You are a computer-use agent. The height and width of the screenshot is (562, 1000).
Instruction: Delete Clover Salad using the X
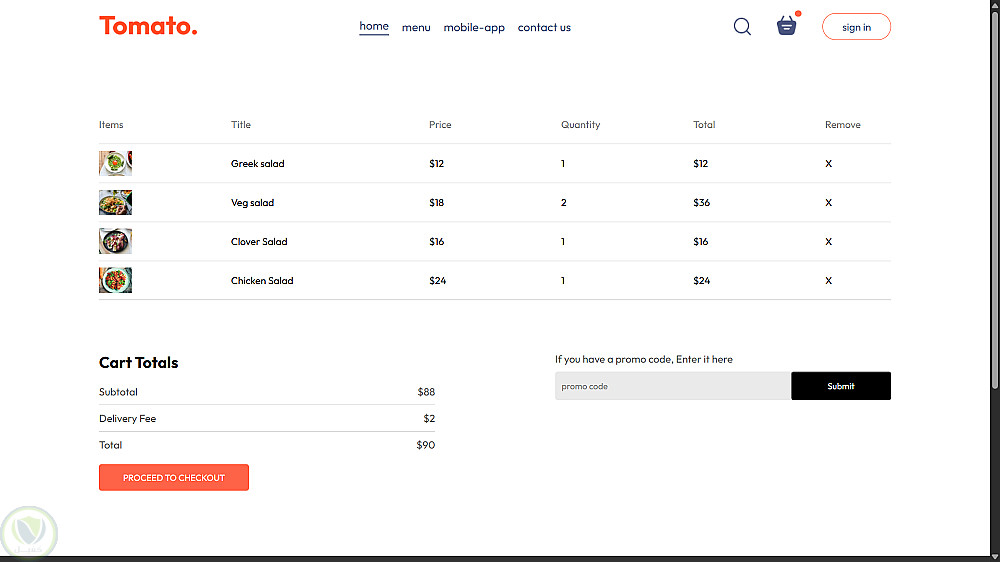point(828,242)
